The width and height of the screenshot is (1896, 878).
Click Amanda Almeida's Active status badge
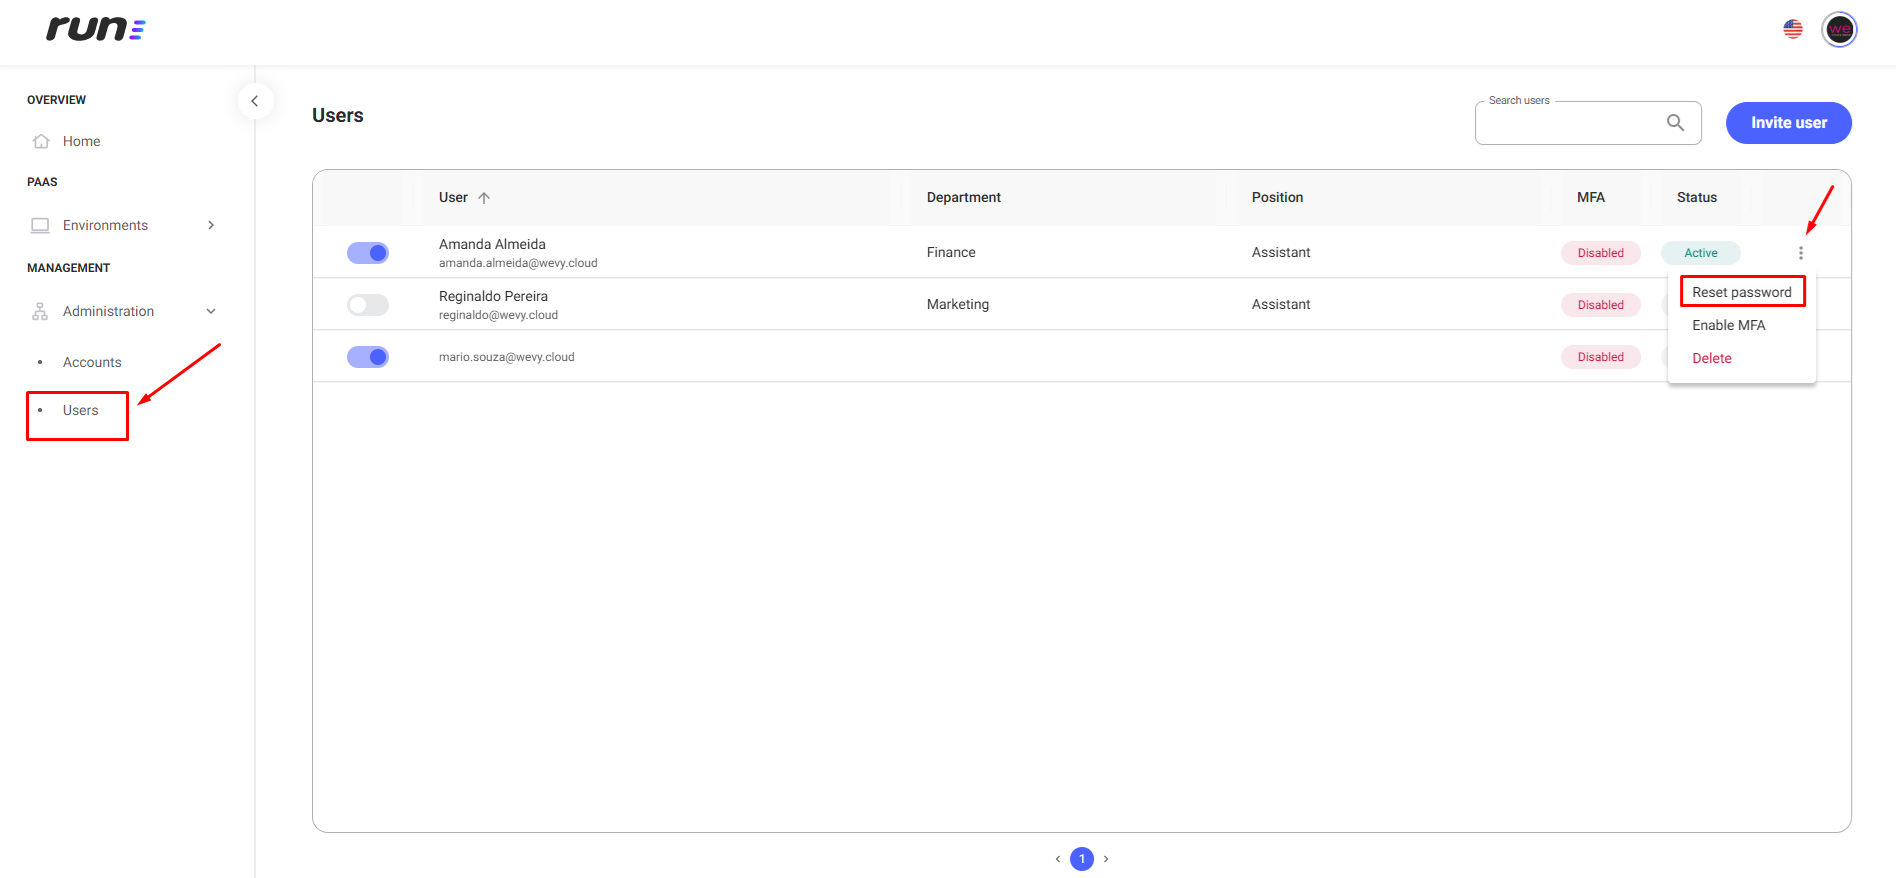point(1701,253)
